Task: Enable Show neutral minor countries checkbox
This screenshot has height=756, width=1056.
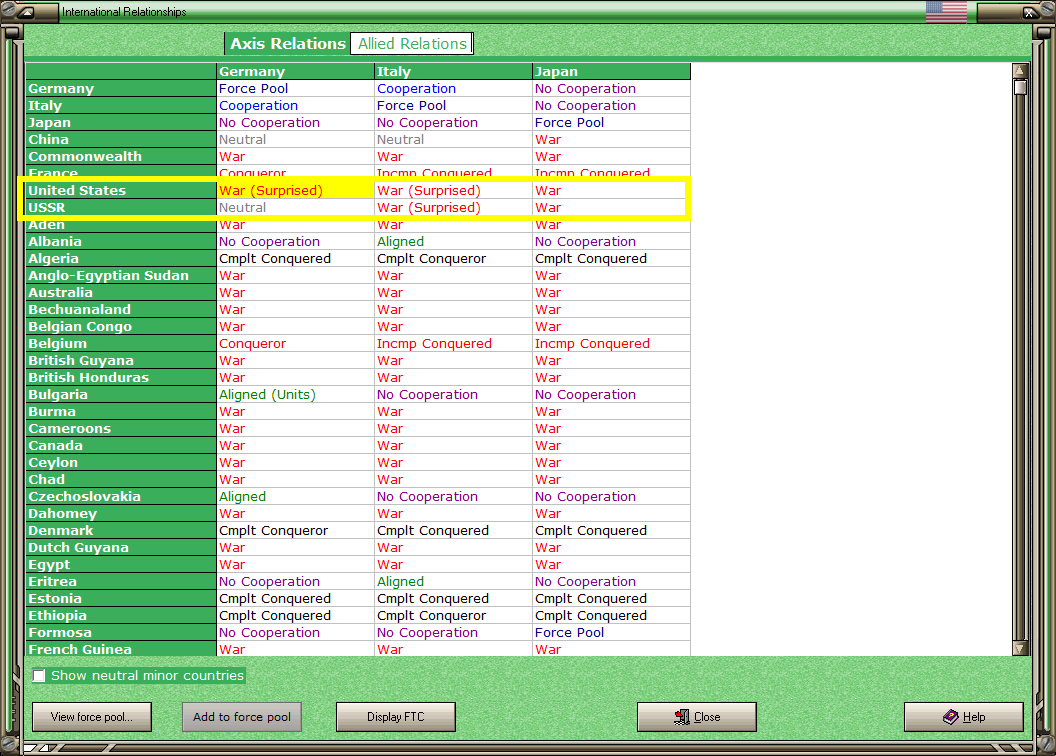Action: (39, 675)
